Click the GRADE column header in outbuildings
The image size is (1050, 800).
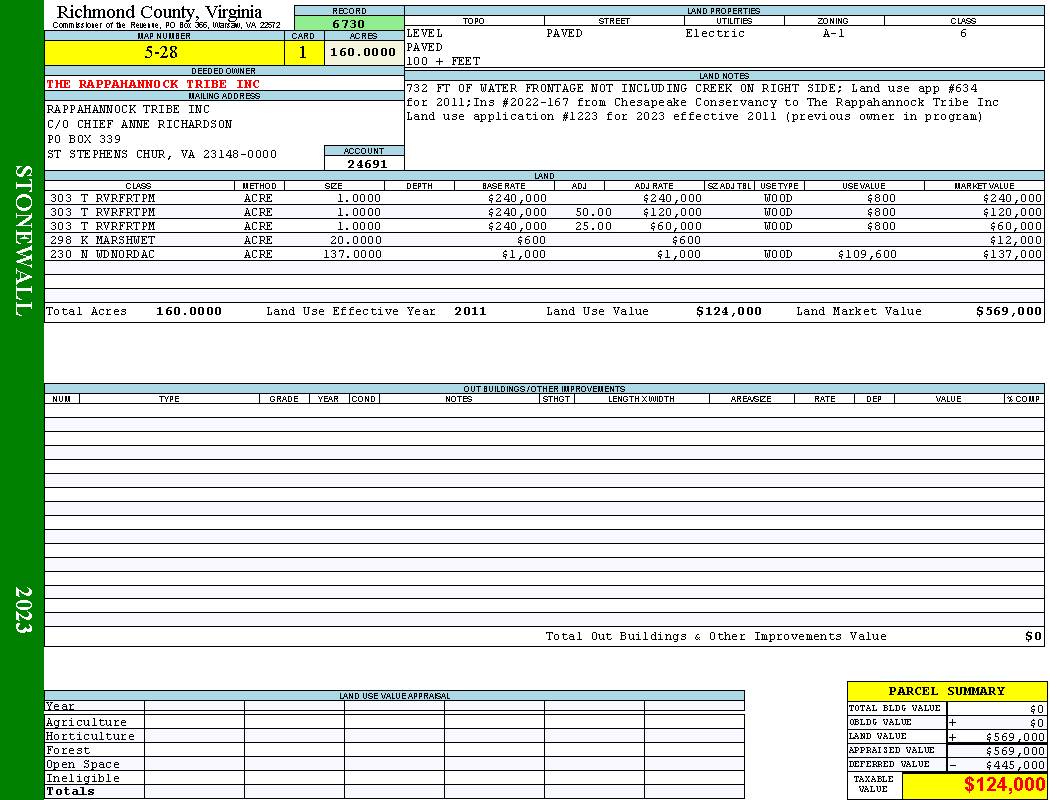(284, 399)
